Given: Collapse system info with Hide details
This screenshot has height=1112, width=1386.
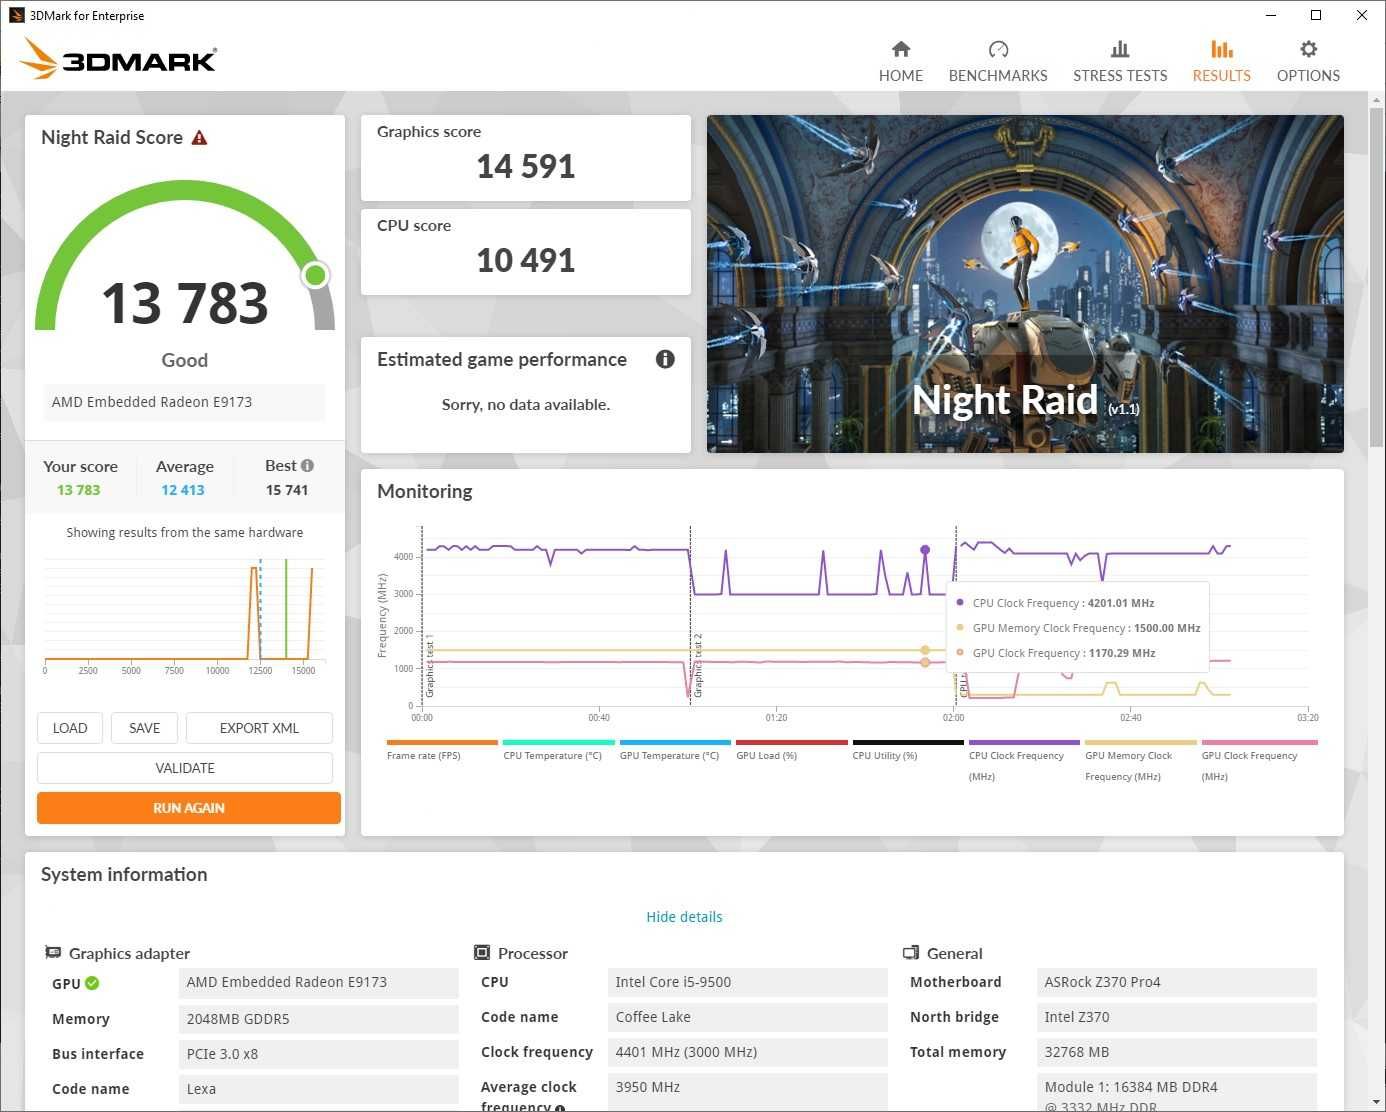Looking at the screenshot, I should pos(684,917).
